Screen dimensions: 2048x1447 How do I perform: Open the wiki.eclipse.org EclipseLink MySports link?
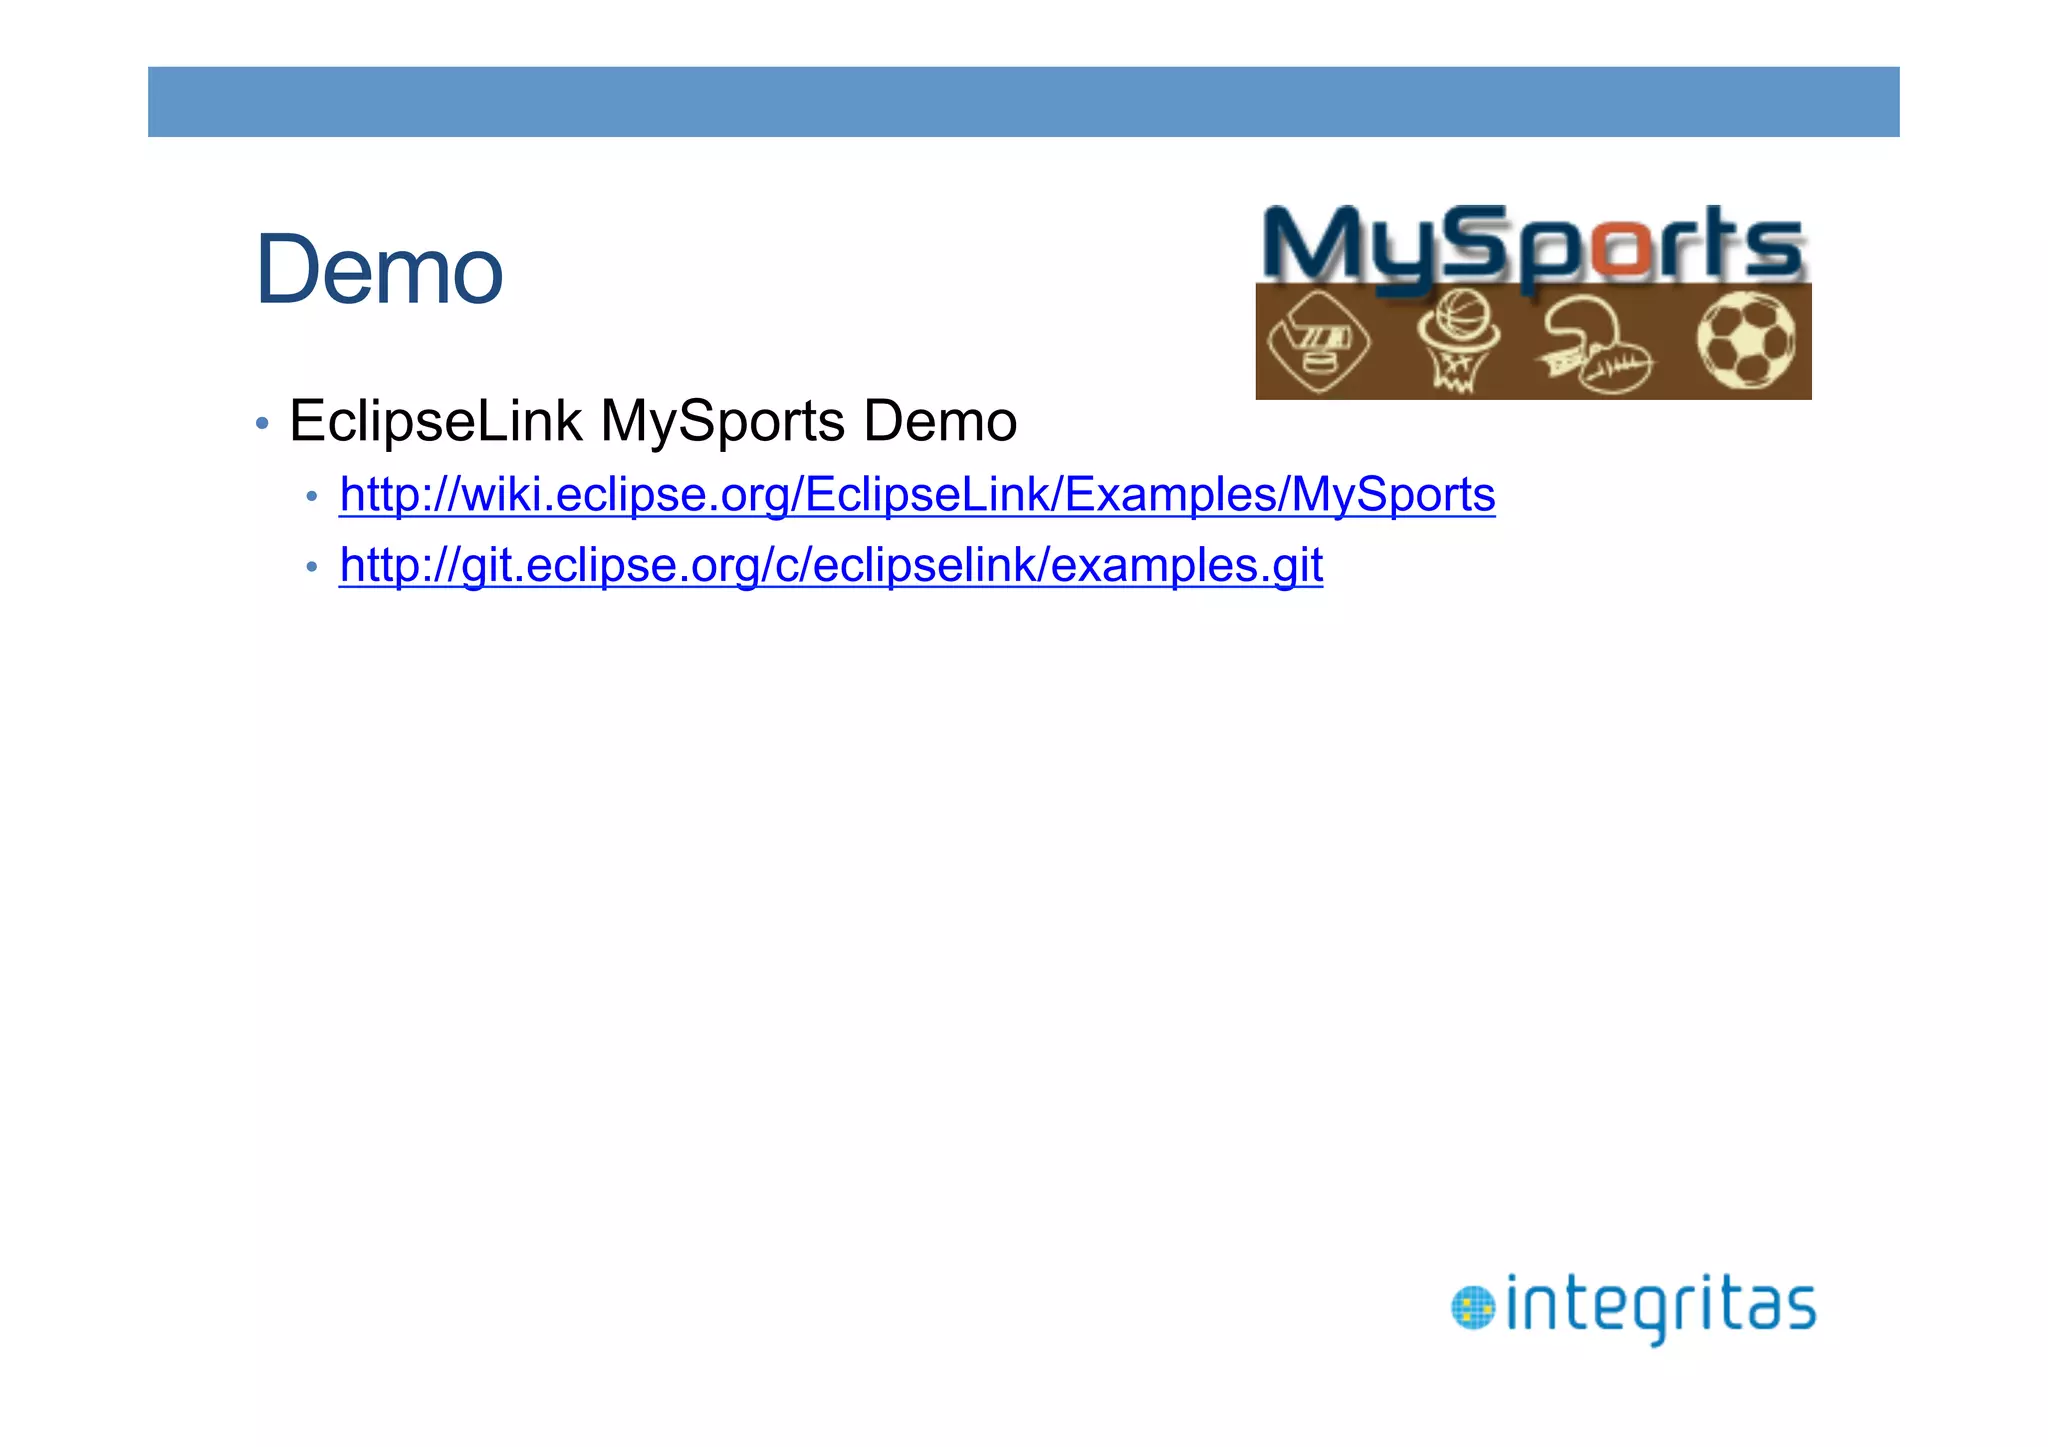tap(917, 495)
